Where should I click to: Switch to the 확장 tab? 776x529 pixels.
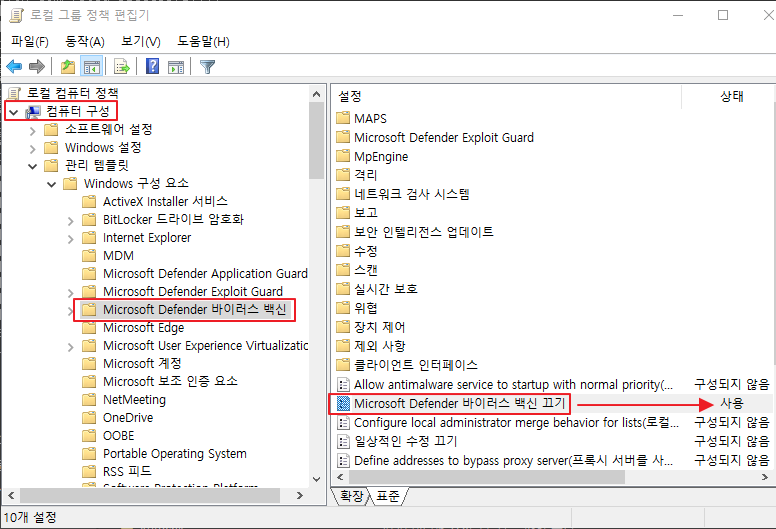click(352, 496)
